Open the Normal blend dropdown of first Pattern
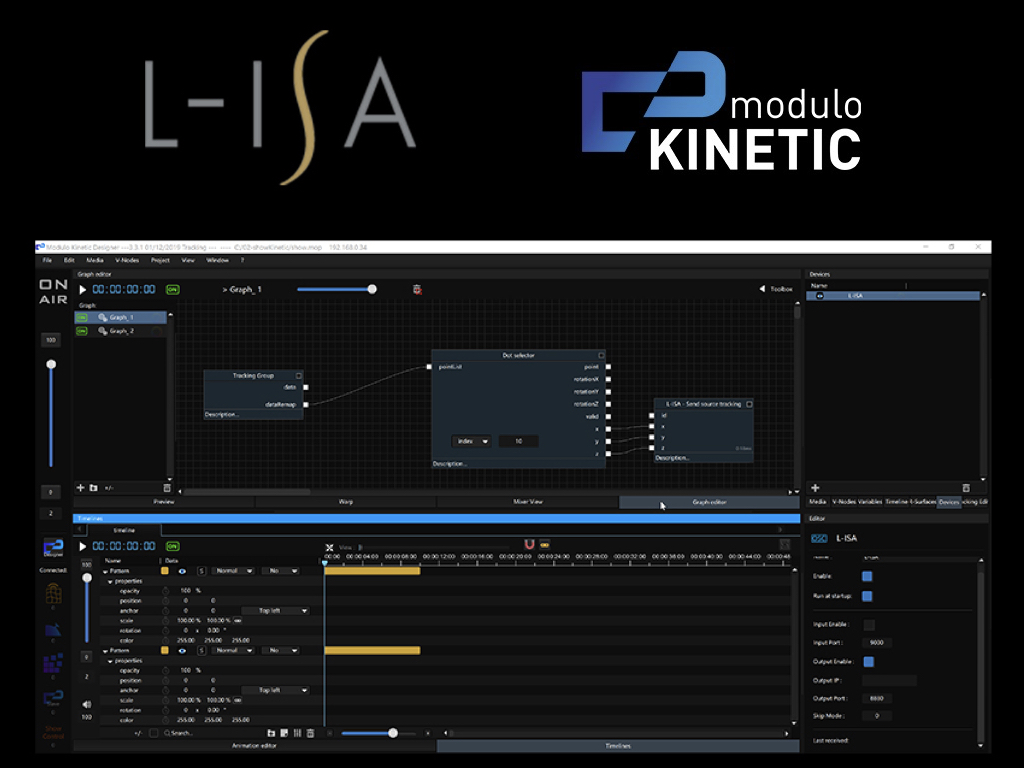This screenshot has height=768, width=1024. (x=234, y=571)
